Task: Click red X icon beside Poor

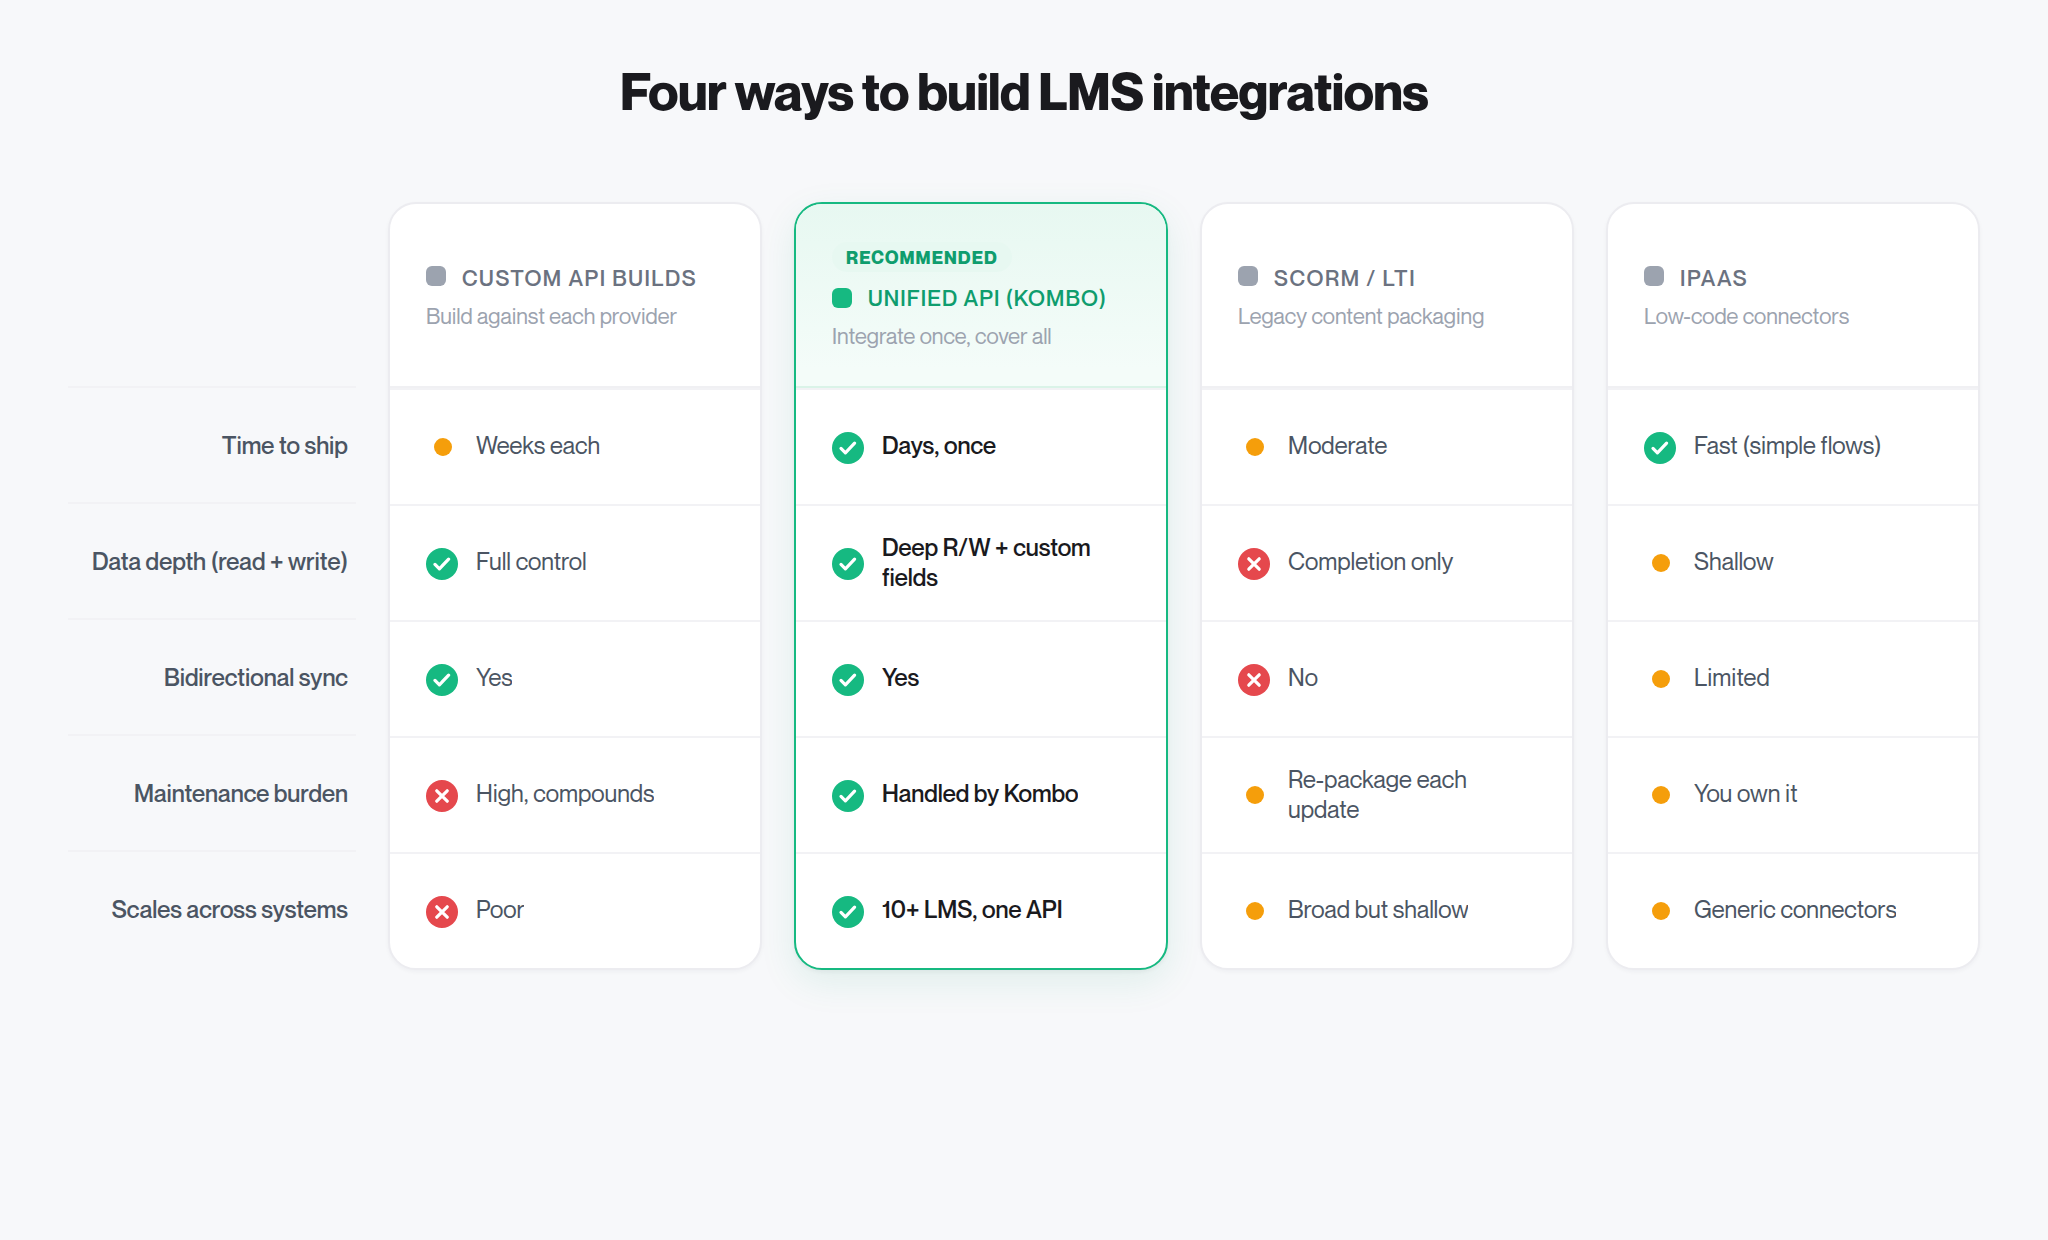Action: tap(442, 912)
